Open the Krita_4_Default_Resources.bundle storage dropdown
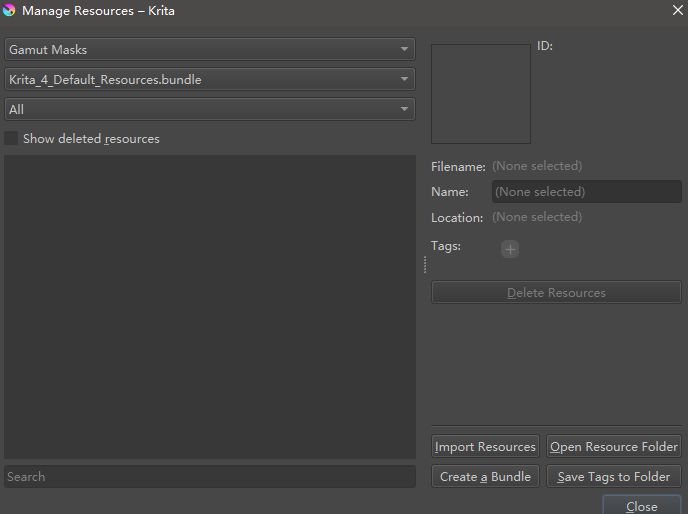Image resolution: width=688 pixels, height=514 pixels. click(x=209, y=79)
